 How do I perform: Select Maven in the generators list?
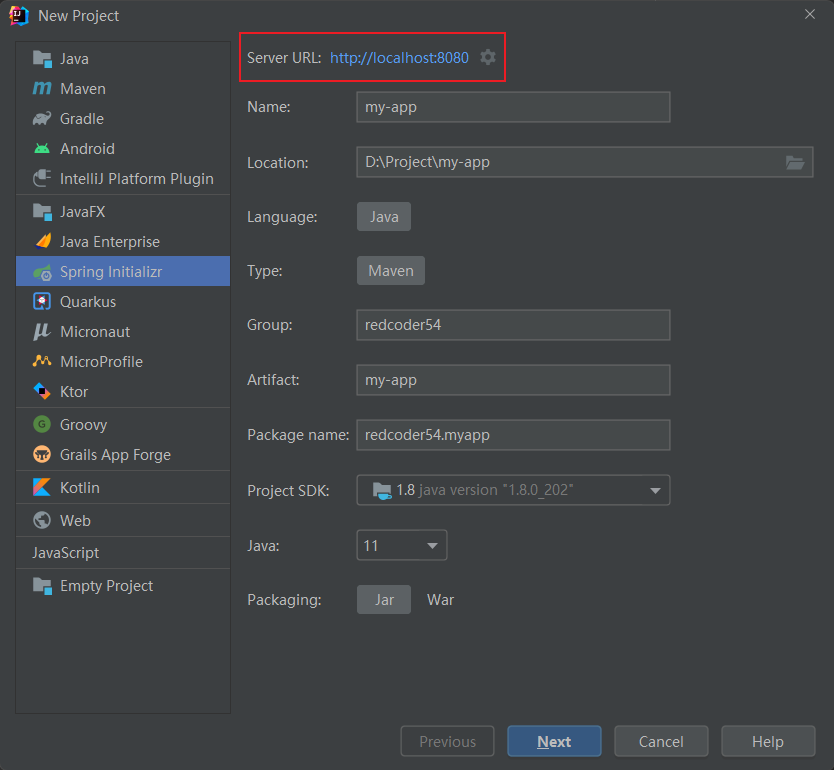coord(123,88)
